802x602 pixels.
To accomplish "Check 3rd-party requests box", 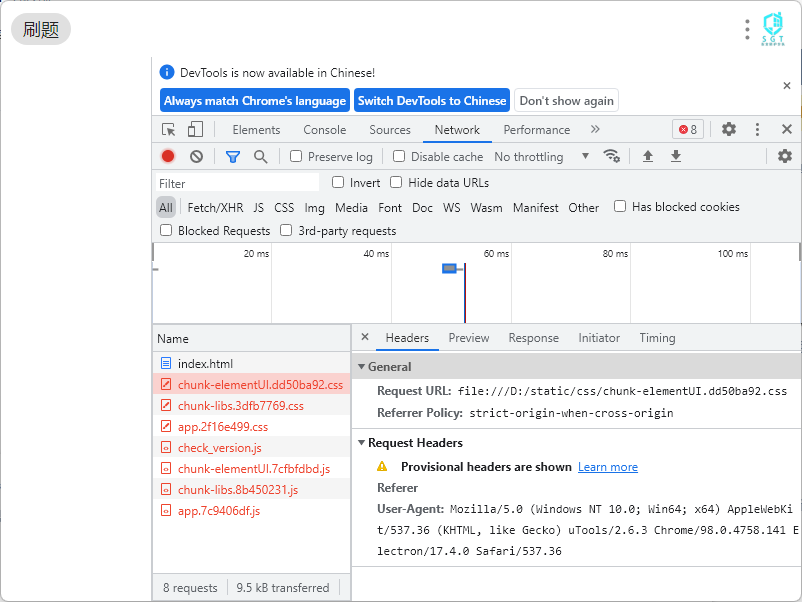I will click(286, 230).
